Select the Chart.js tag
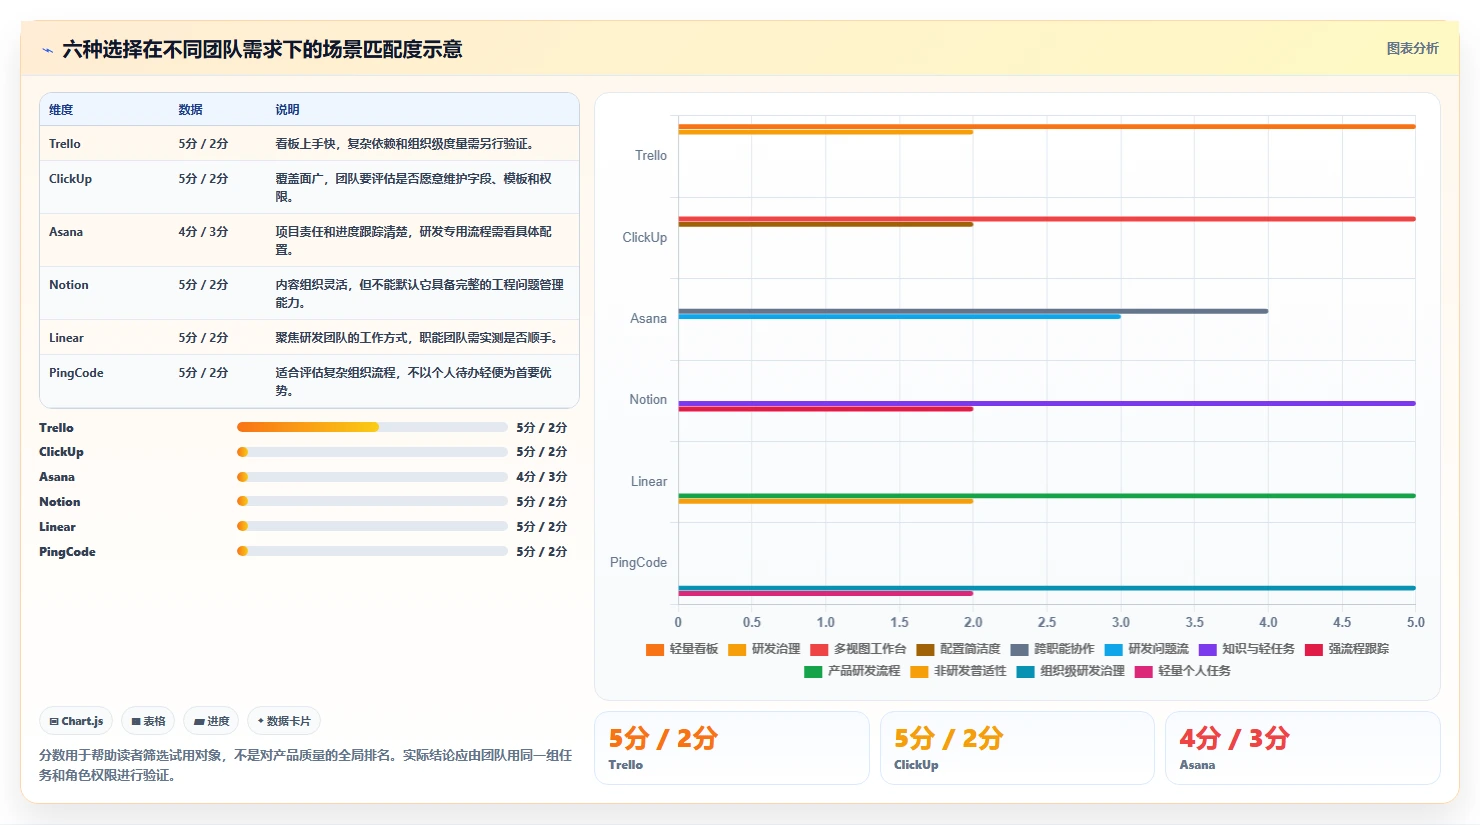 tap(76, 721)
